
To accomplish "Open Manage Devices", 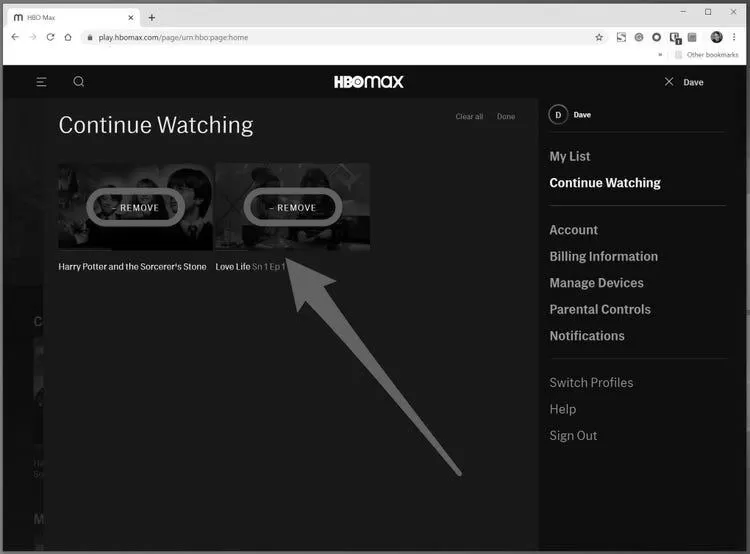I will pos(596,283).
